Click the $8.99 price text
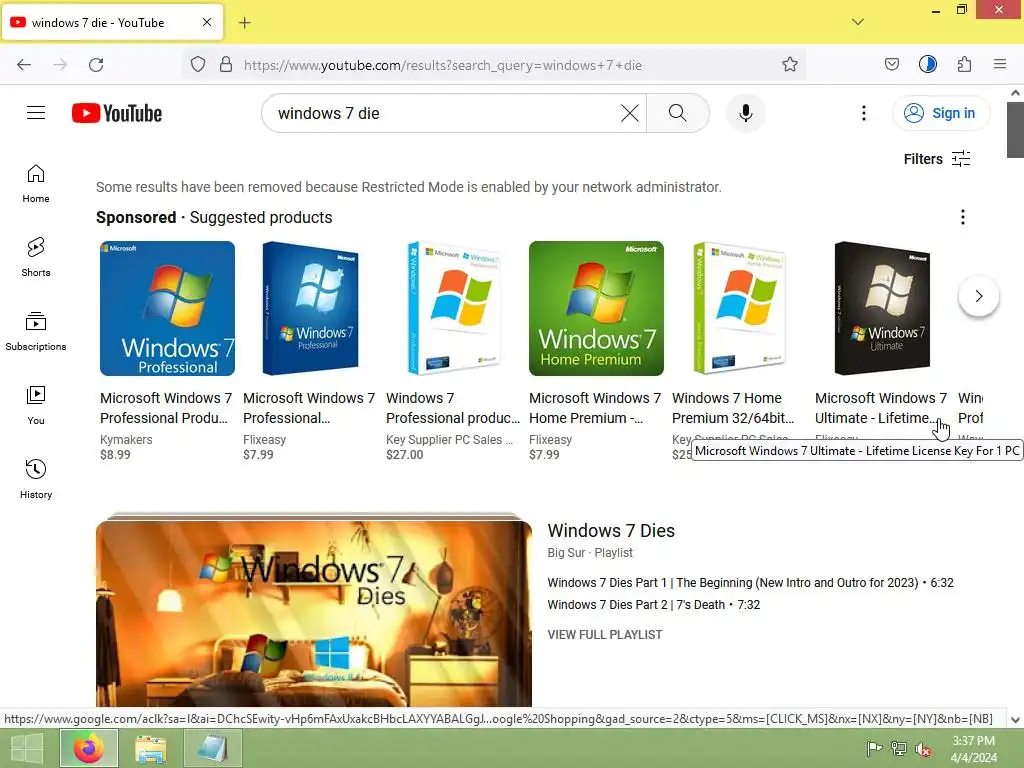 click(x=115, y=455)
